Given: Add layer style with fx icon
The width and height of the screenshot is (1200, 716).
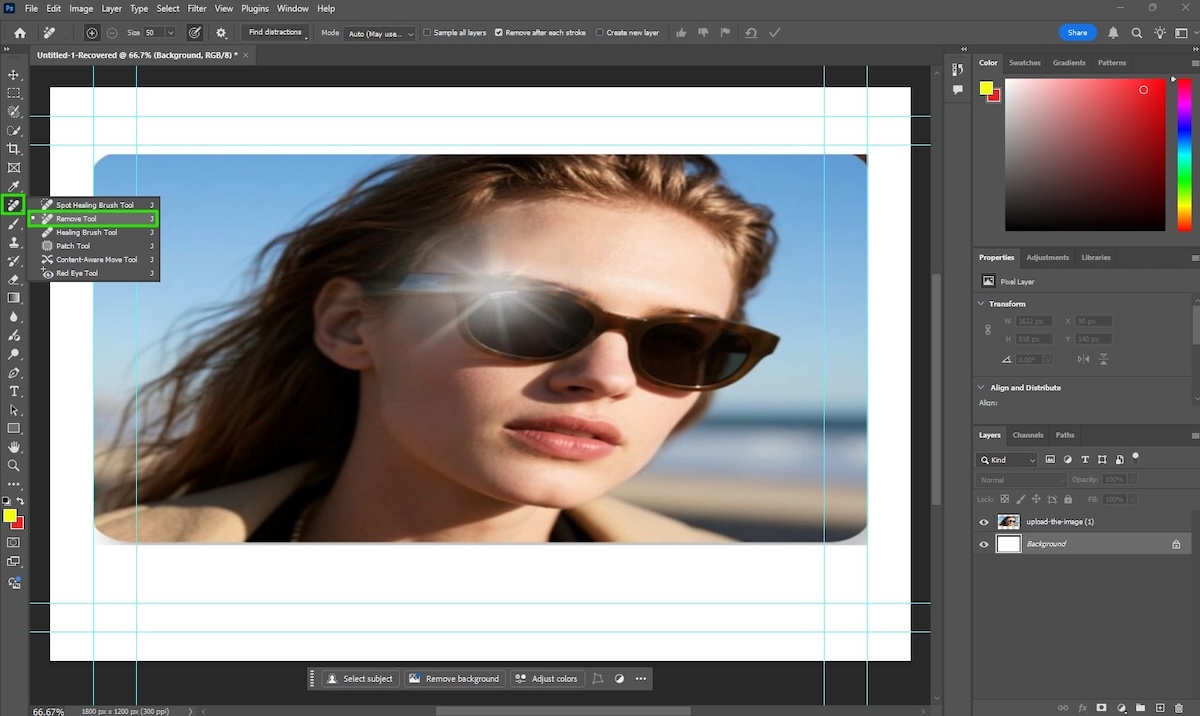Looking at the screenshot, I should coord(1082,708).
